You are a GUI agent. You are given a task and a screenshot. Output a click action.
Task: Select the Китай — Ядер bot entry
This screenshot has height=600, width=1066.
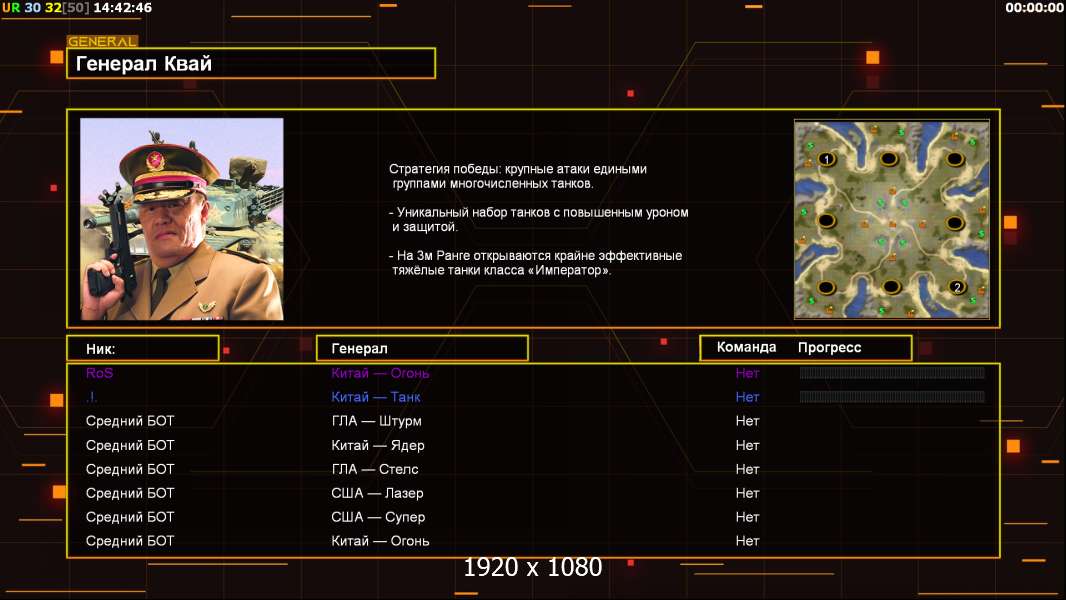(x=378, y=445)
